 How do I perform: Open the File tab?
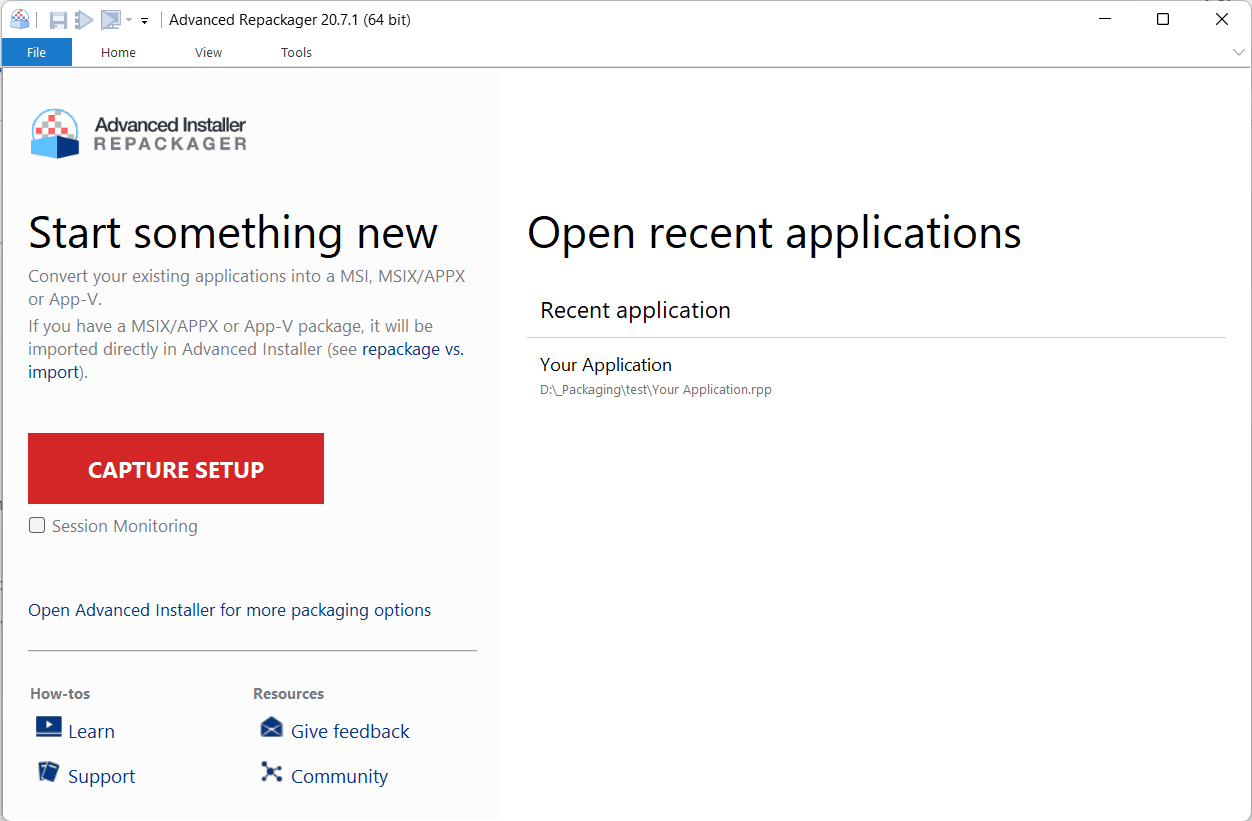37,53
